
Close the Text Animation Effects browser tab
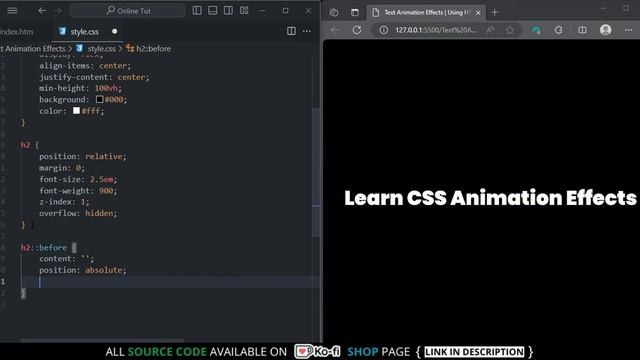click(478, 13)
